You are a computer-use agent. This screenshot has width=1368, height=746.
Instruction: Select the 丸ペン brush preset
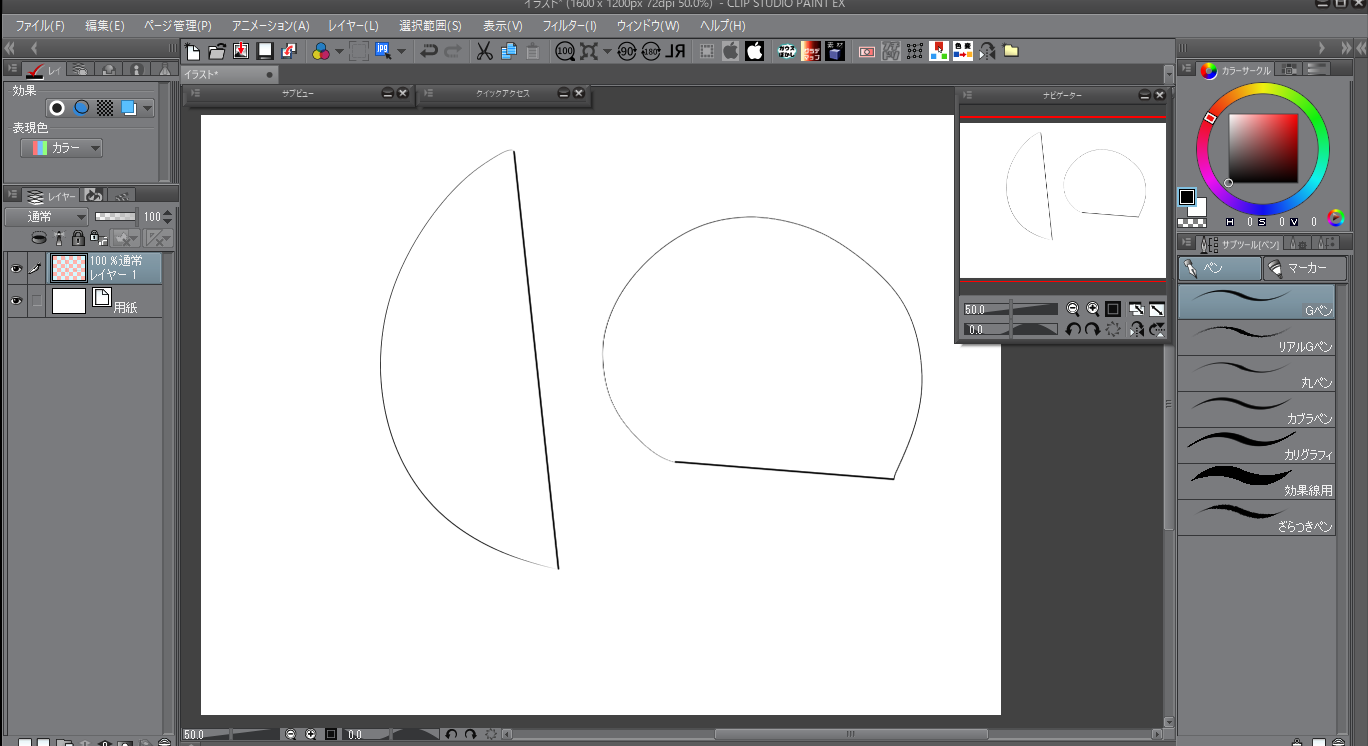point(1256,374)
